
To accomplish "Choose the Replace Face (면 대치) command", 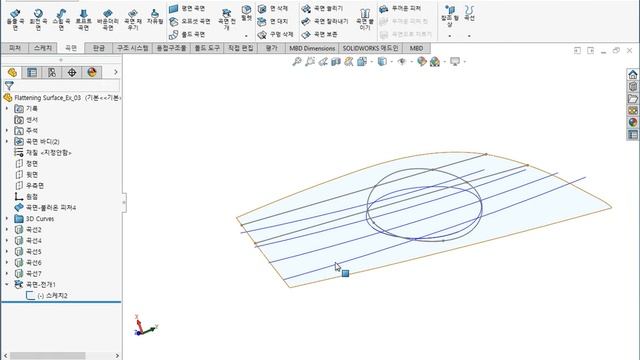I will pos(273,21).
